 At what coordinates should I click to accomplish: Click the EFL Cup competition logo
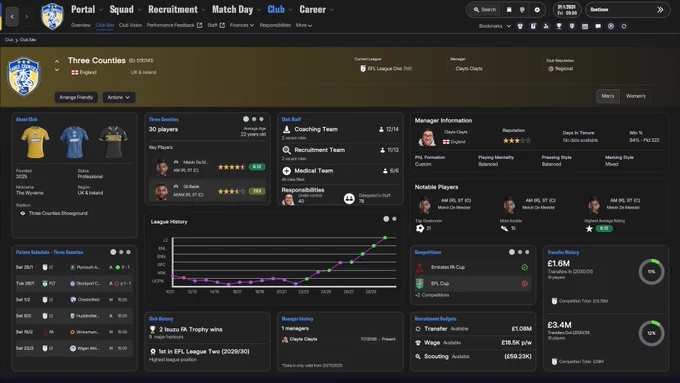[419, 283]
